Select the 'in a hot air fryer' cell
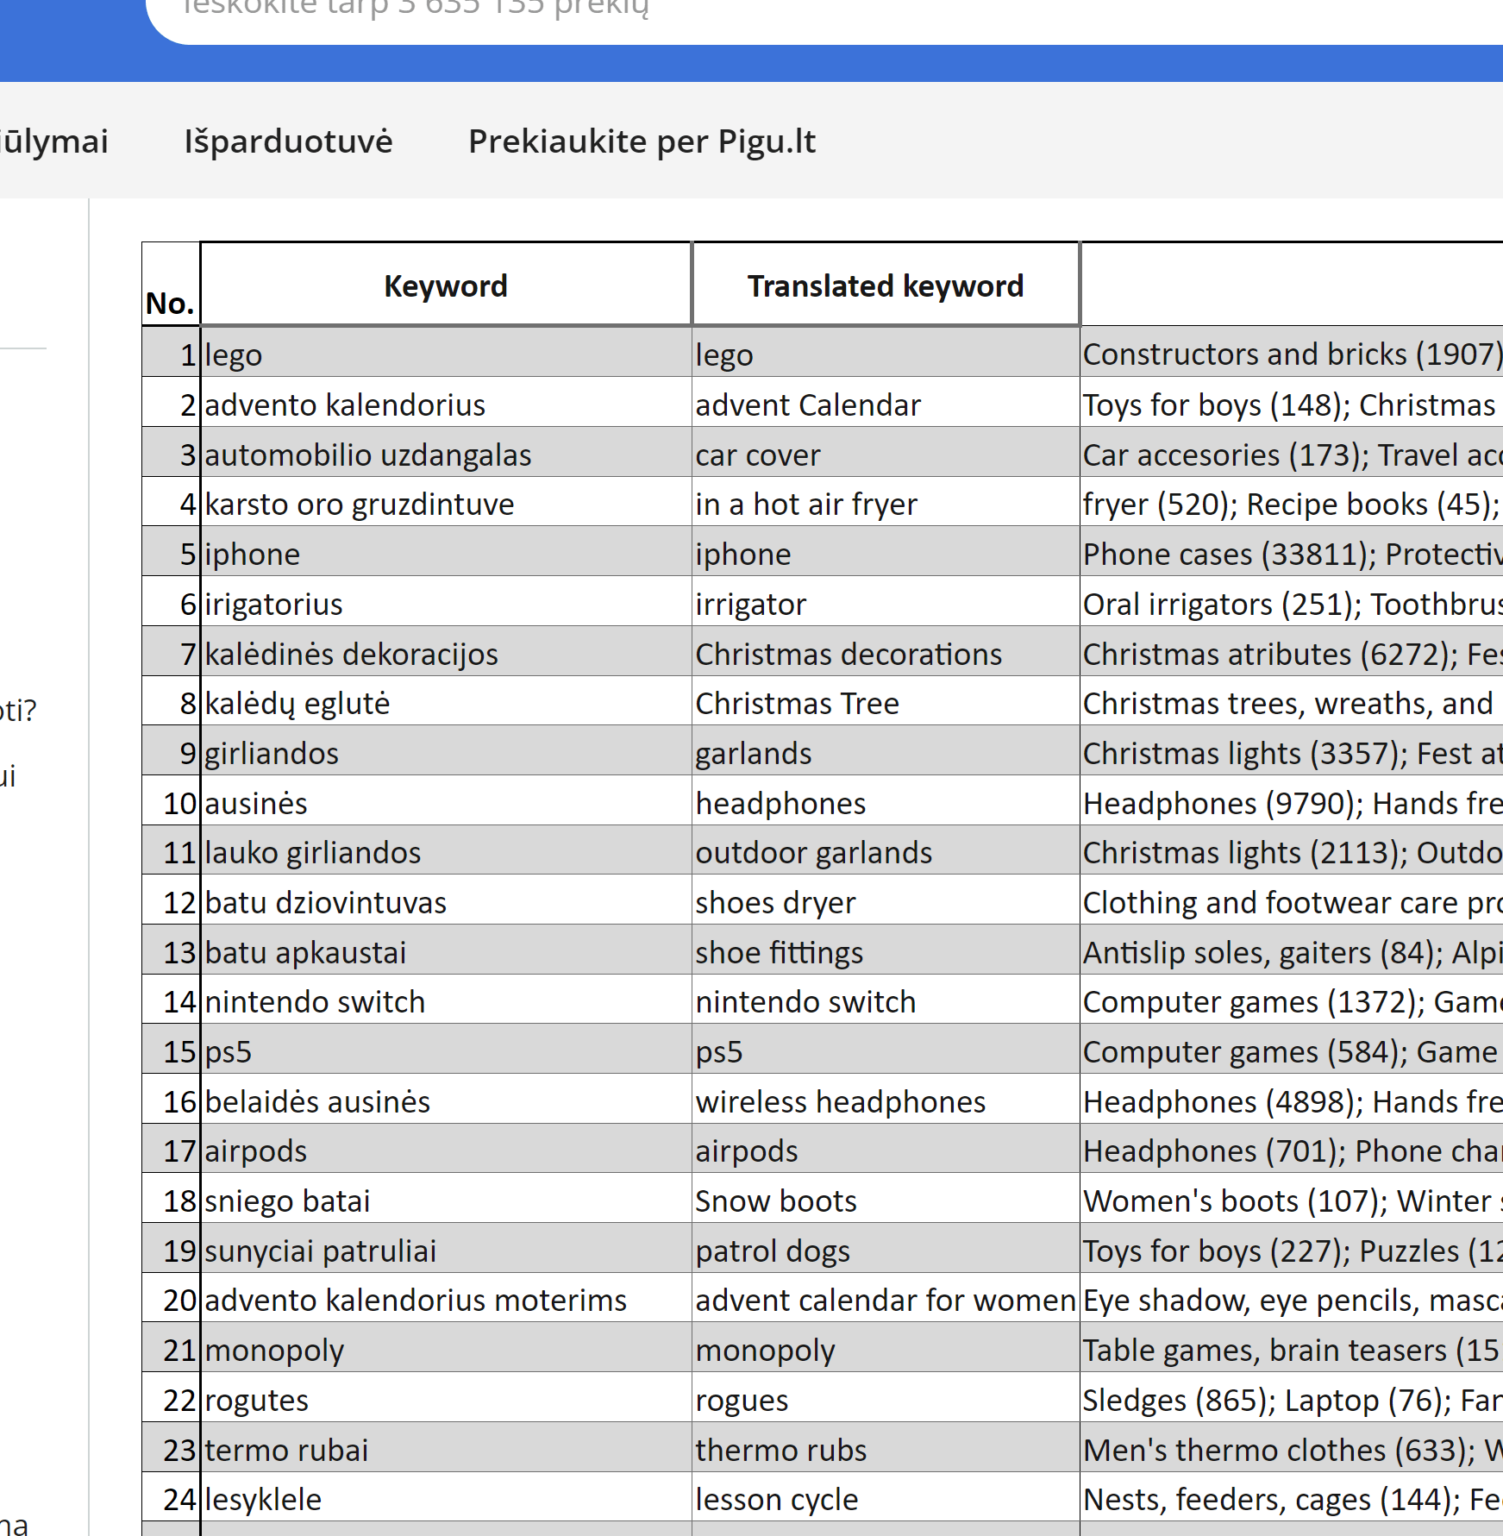 coord(885,501)
